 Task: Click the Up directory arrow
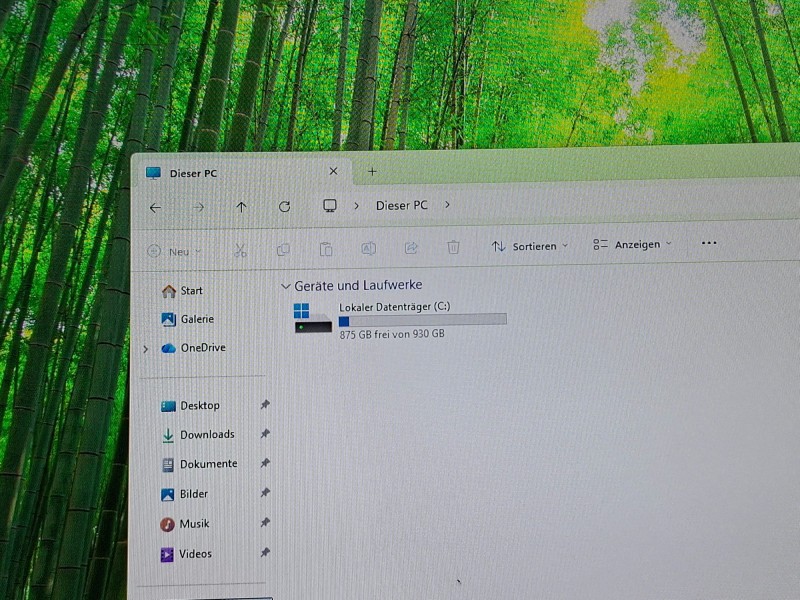pyautogui.click(x=241, y=207)
